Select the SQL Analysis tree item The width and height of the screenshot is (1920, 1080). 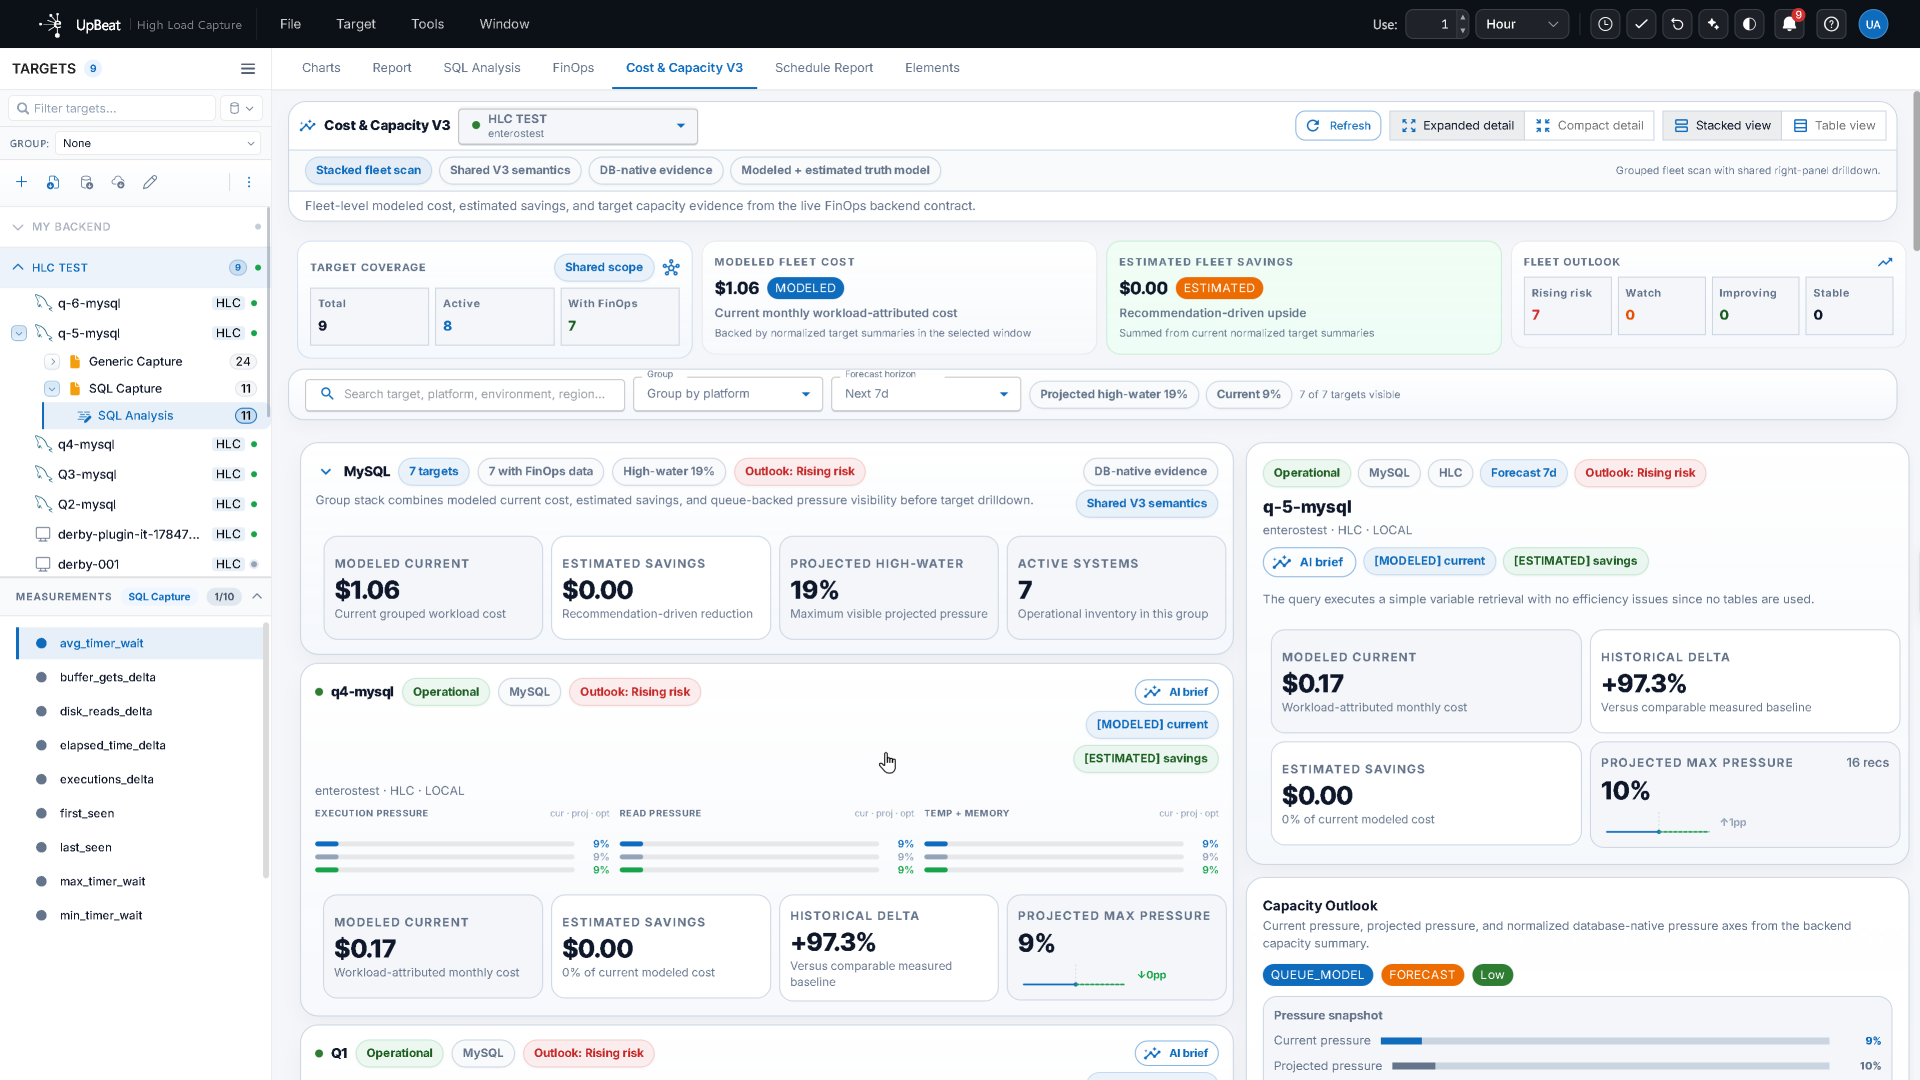135,416
